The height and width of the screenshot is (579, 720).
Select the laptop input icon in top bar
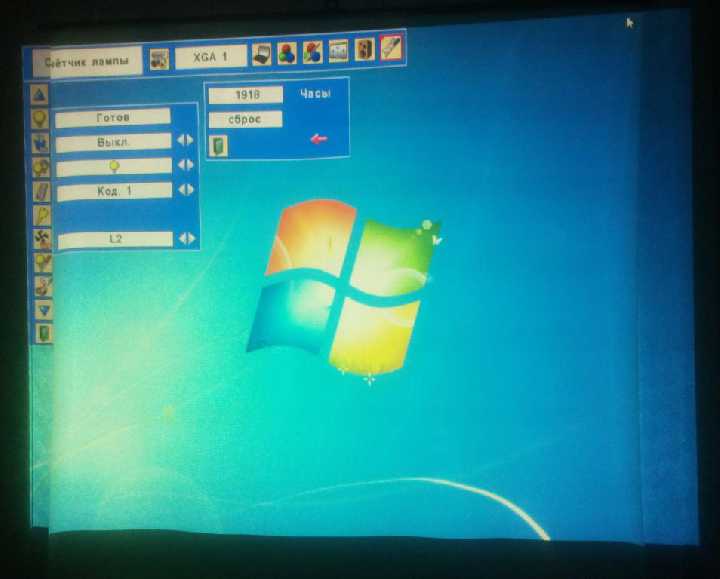(262, 54)
